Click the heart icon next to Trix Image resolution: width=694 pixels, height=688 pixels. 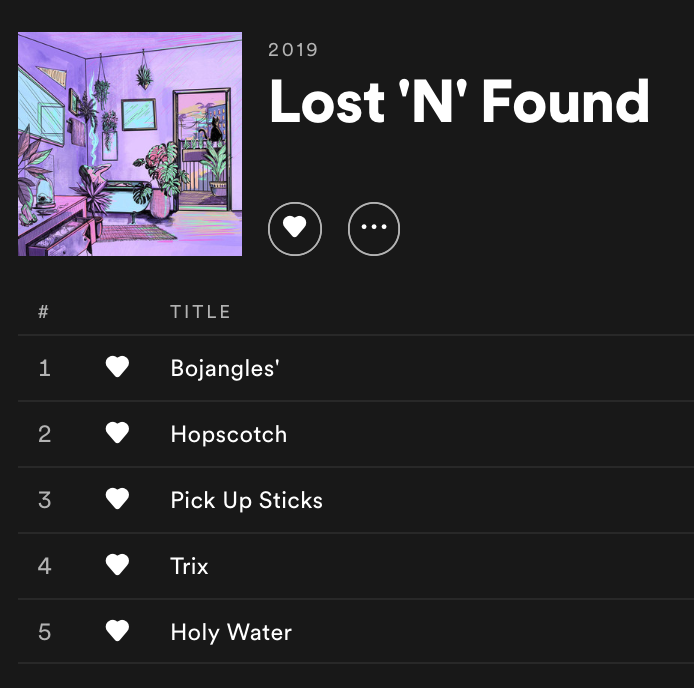click(x=117, y=566)
